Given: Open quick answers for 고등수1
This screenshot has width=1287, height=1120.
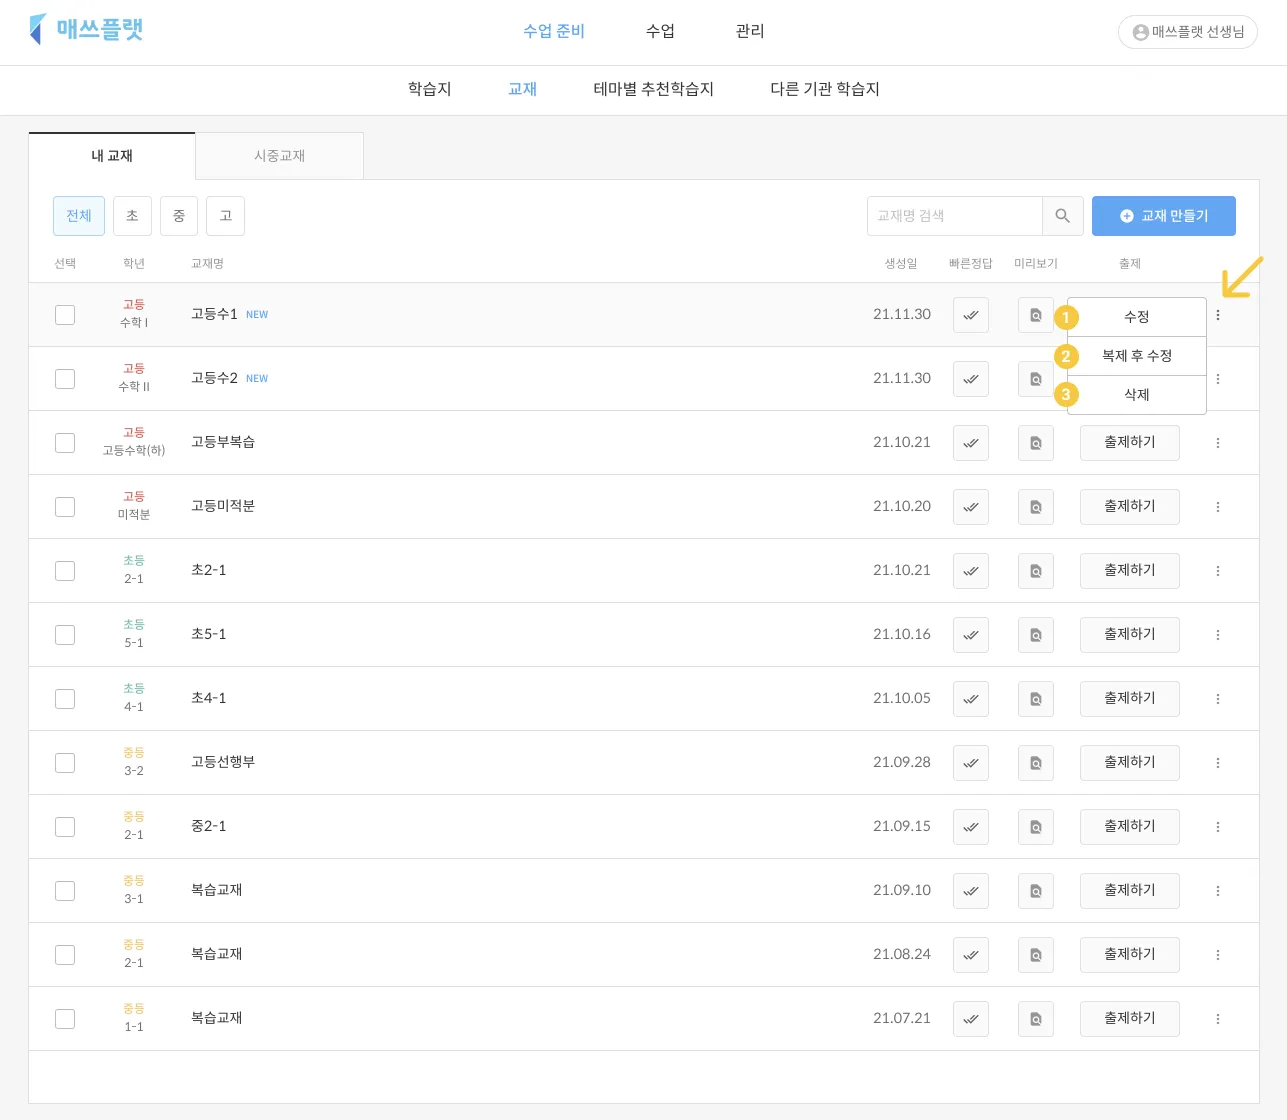Looking at the screenshot, I should (971, 315).
